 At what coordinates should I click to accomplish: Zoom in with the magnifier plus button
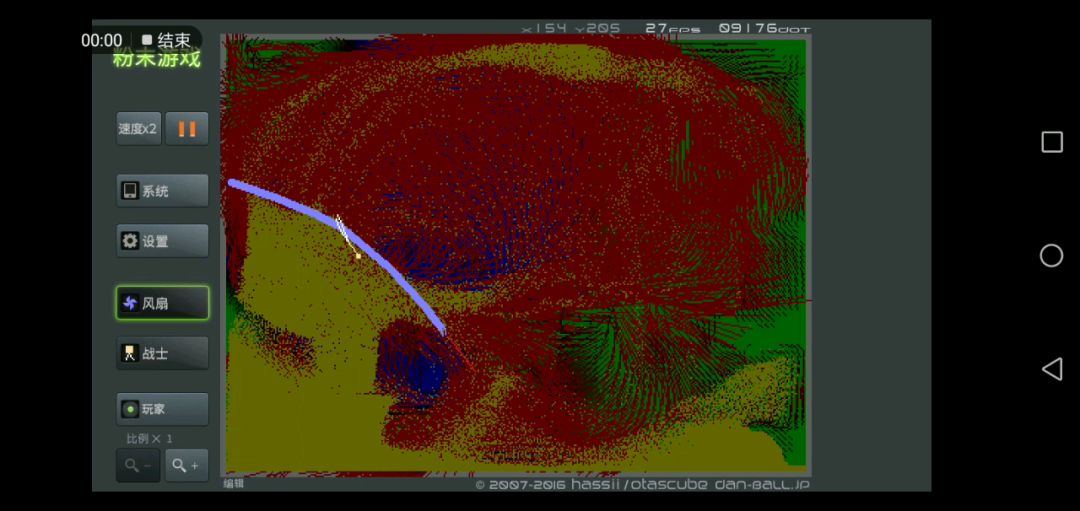click(187, 466)
